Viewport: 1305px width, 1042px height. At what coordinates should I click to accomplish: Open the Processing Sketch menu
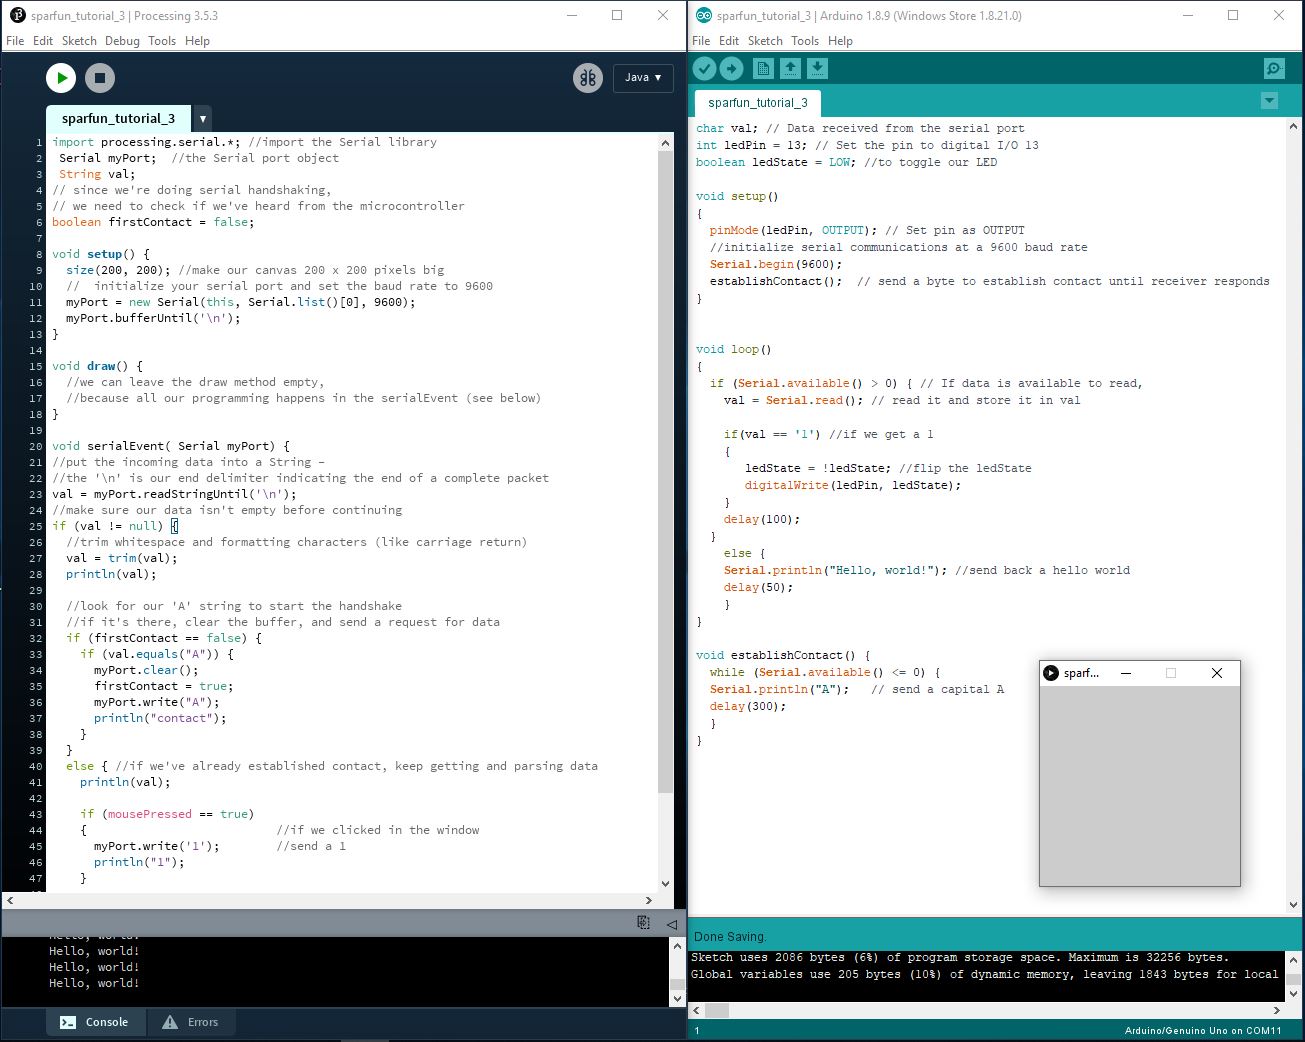(x=79, y=41)
